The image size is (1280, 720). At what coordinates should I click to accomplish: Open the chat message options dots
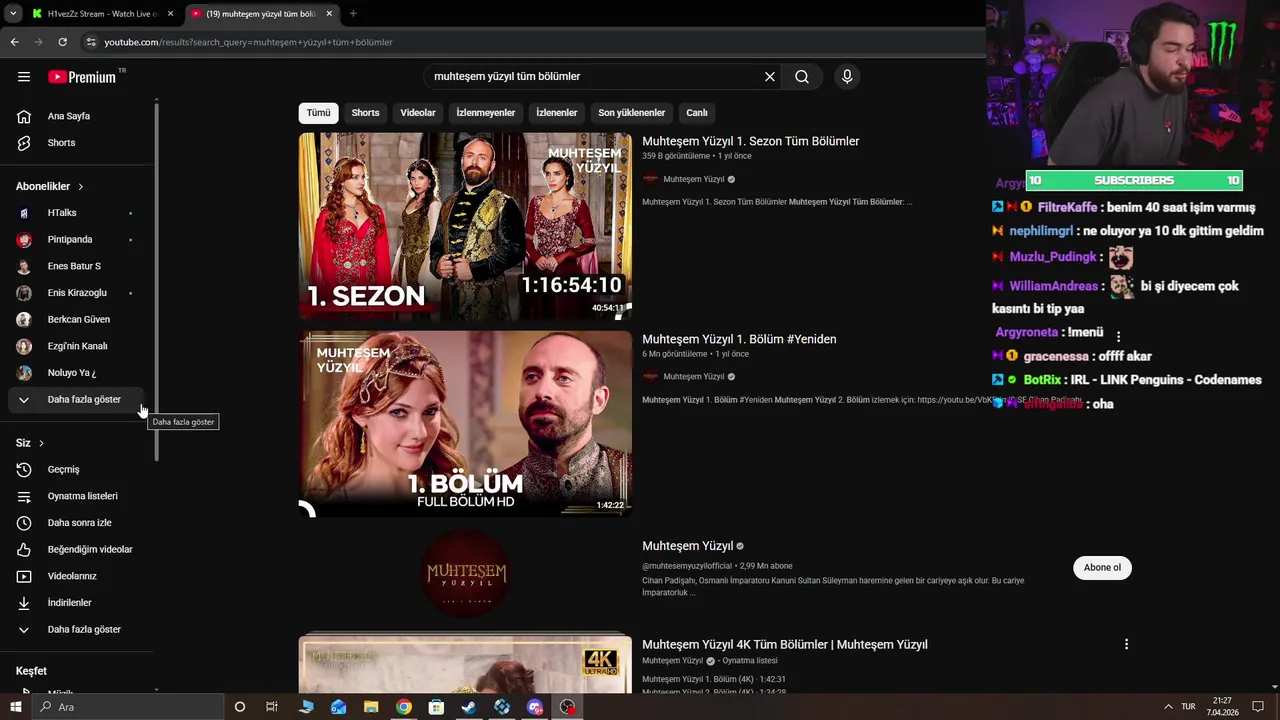coord(1119,337)
